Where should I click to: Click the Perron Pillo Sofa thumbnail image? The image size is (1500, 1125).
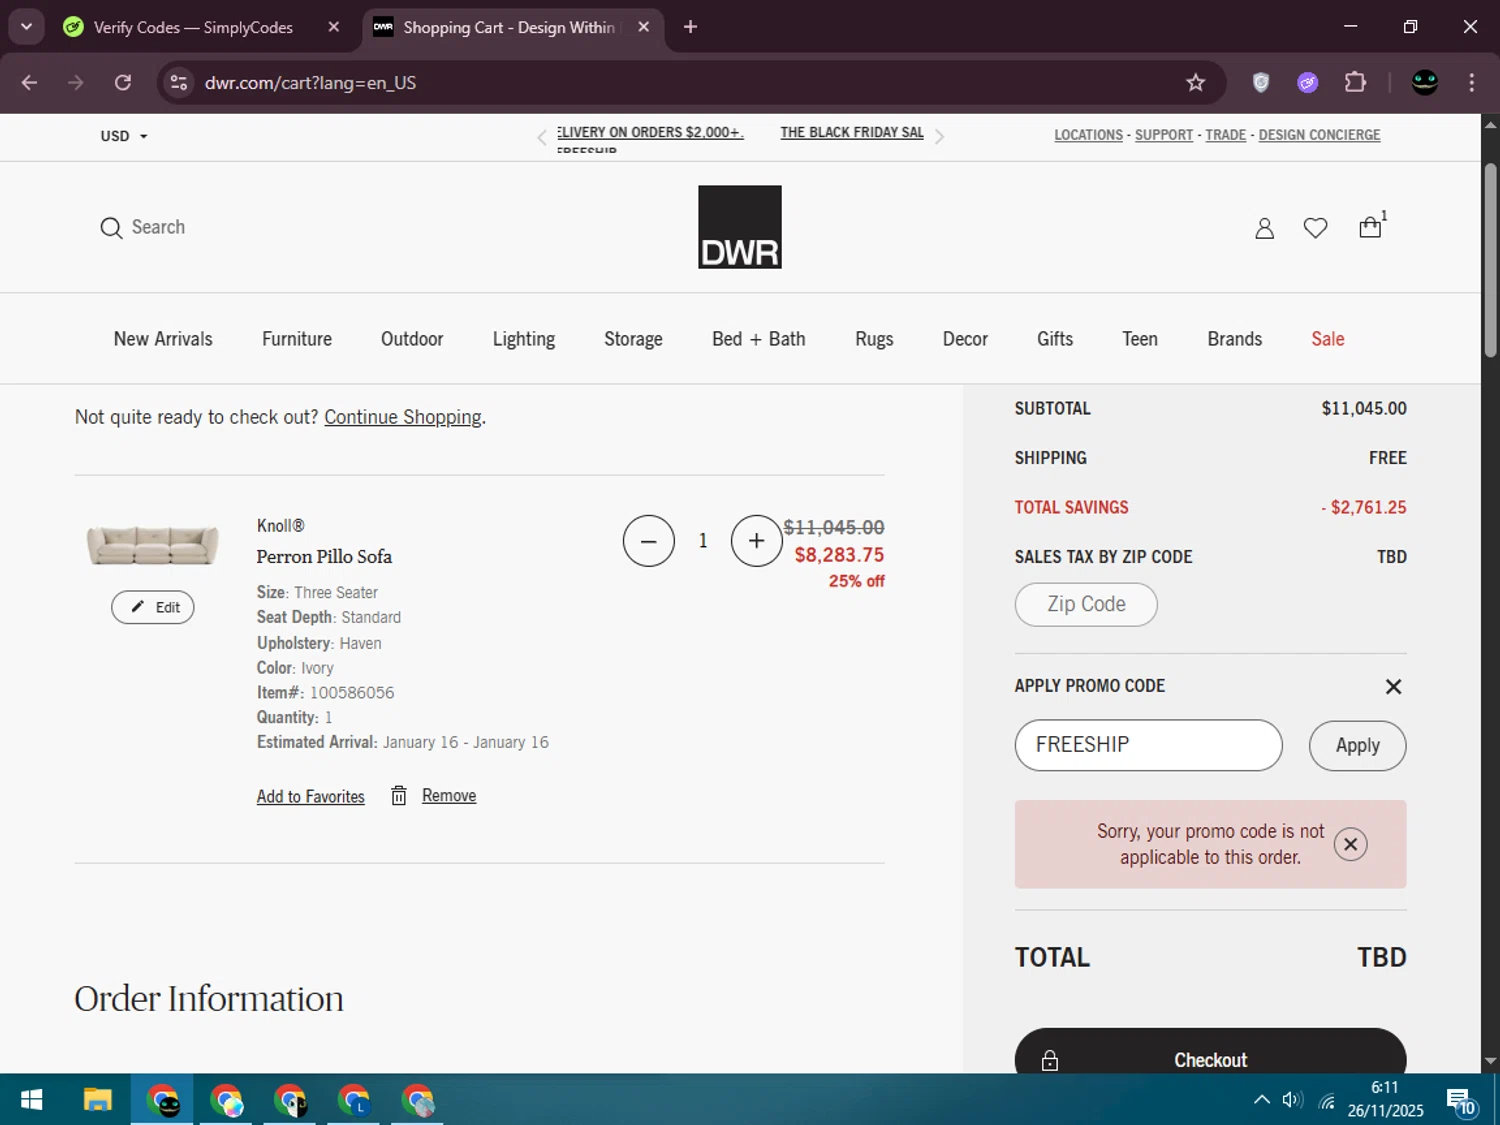click(x=153, y=545)
